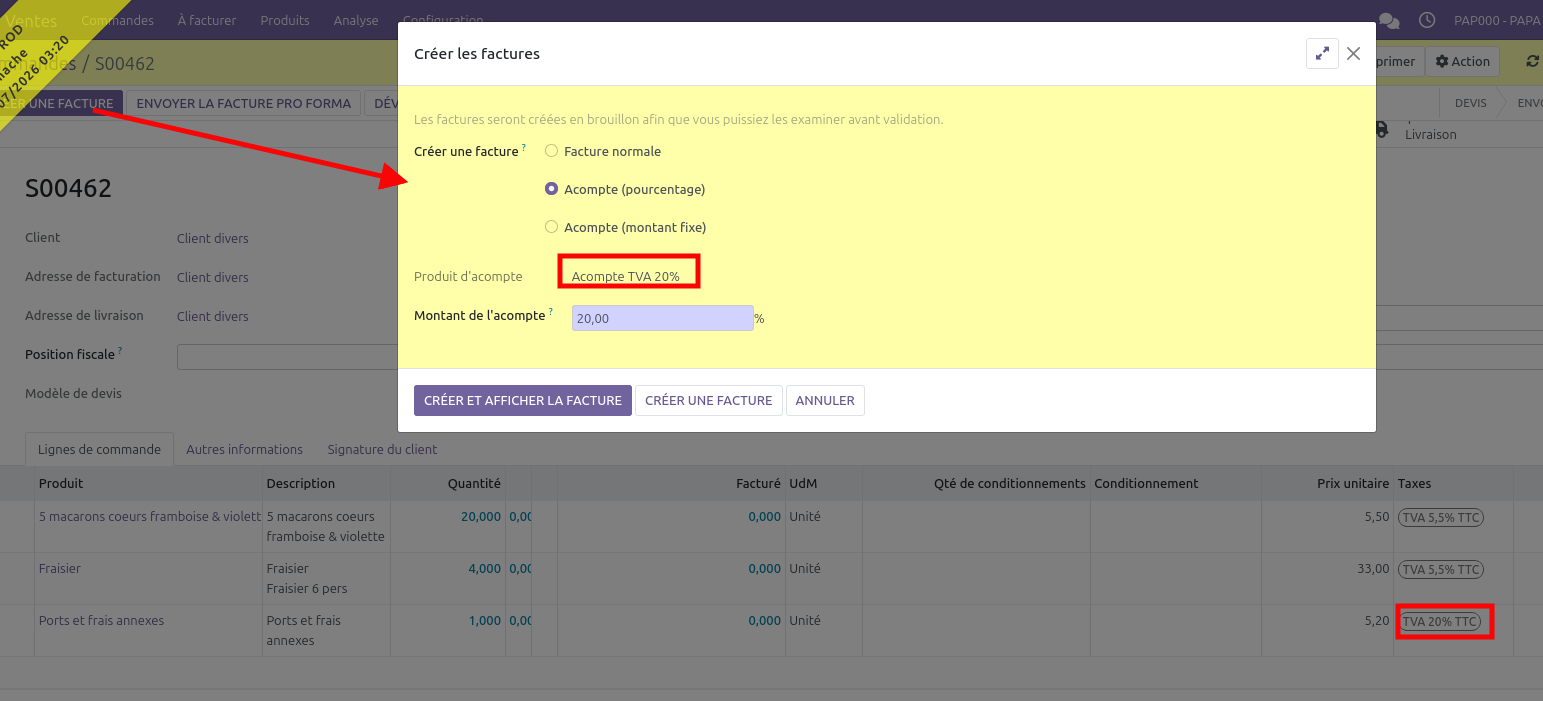
Task: Open the Commandes menu
Action: pyautogui.click(x=117, y=20)
